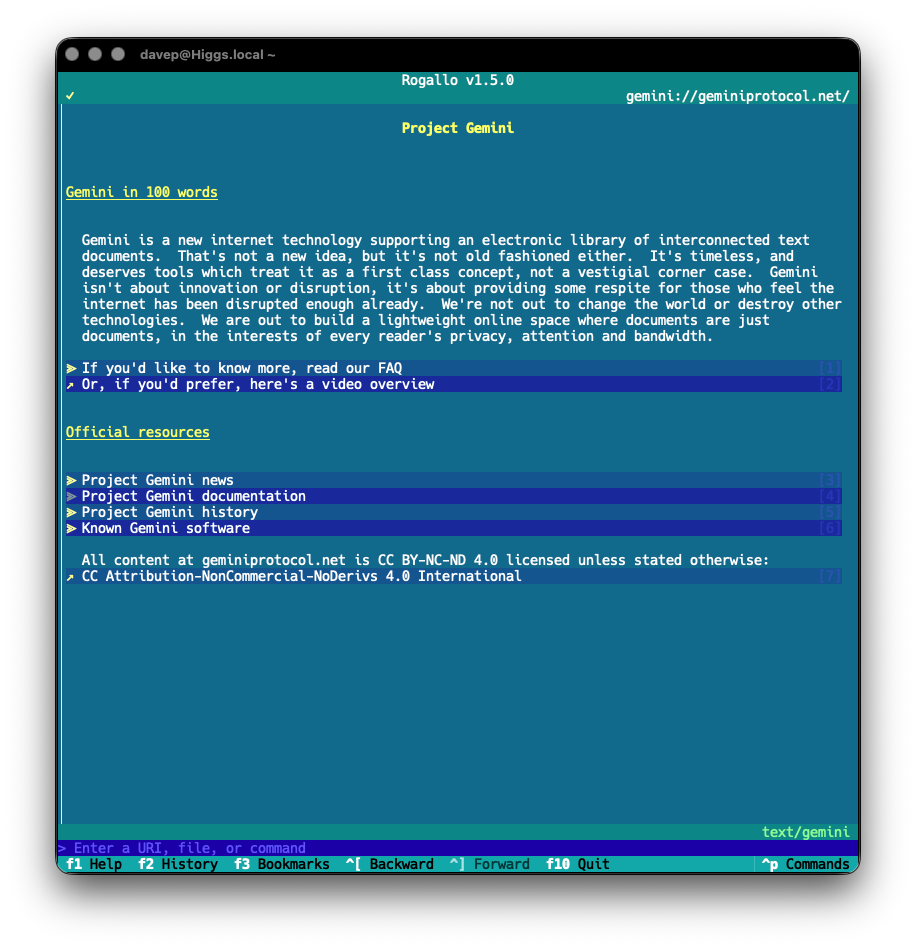
Task: Click the link number [7] marker
Action: (830, 576)
